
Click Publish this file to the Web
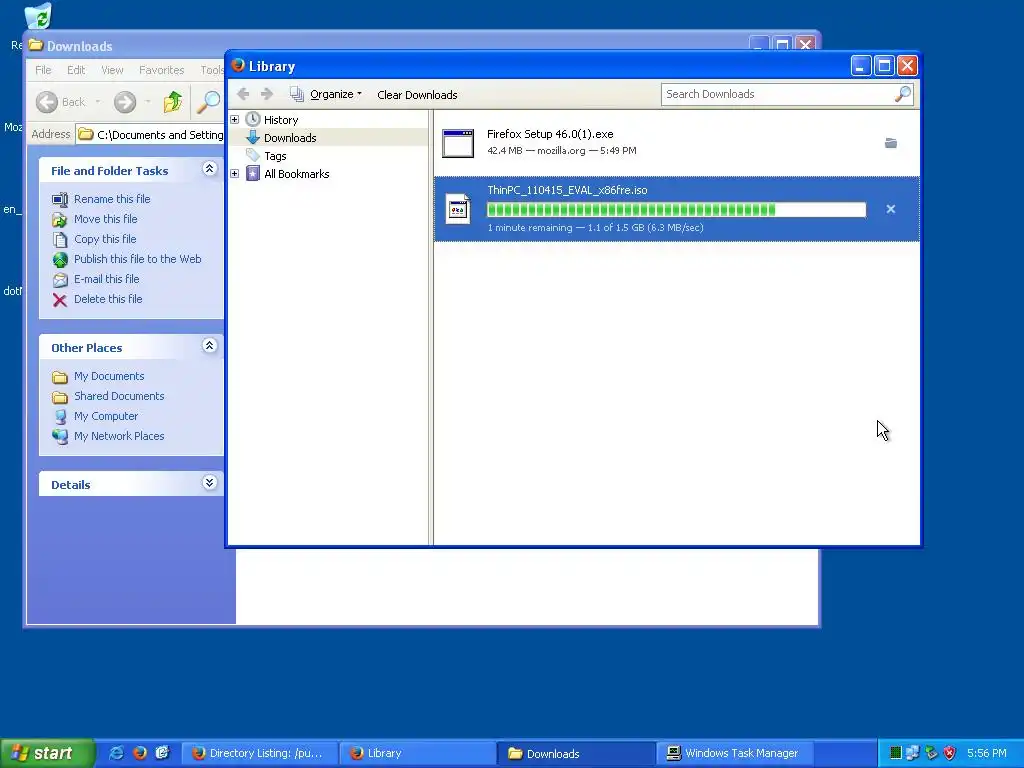(137, 259)
